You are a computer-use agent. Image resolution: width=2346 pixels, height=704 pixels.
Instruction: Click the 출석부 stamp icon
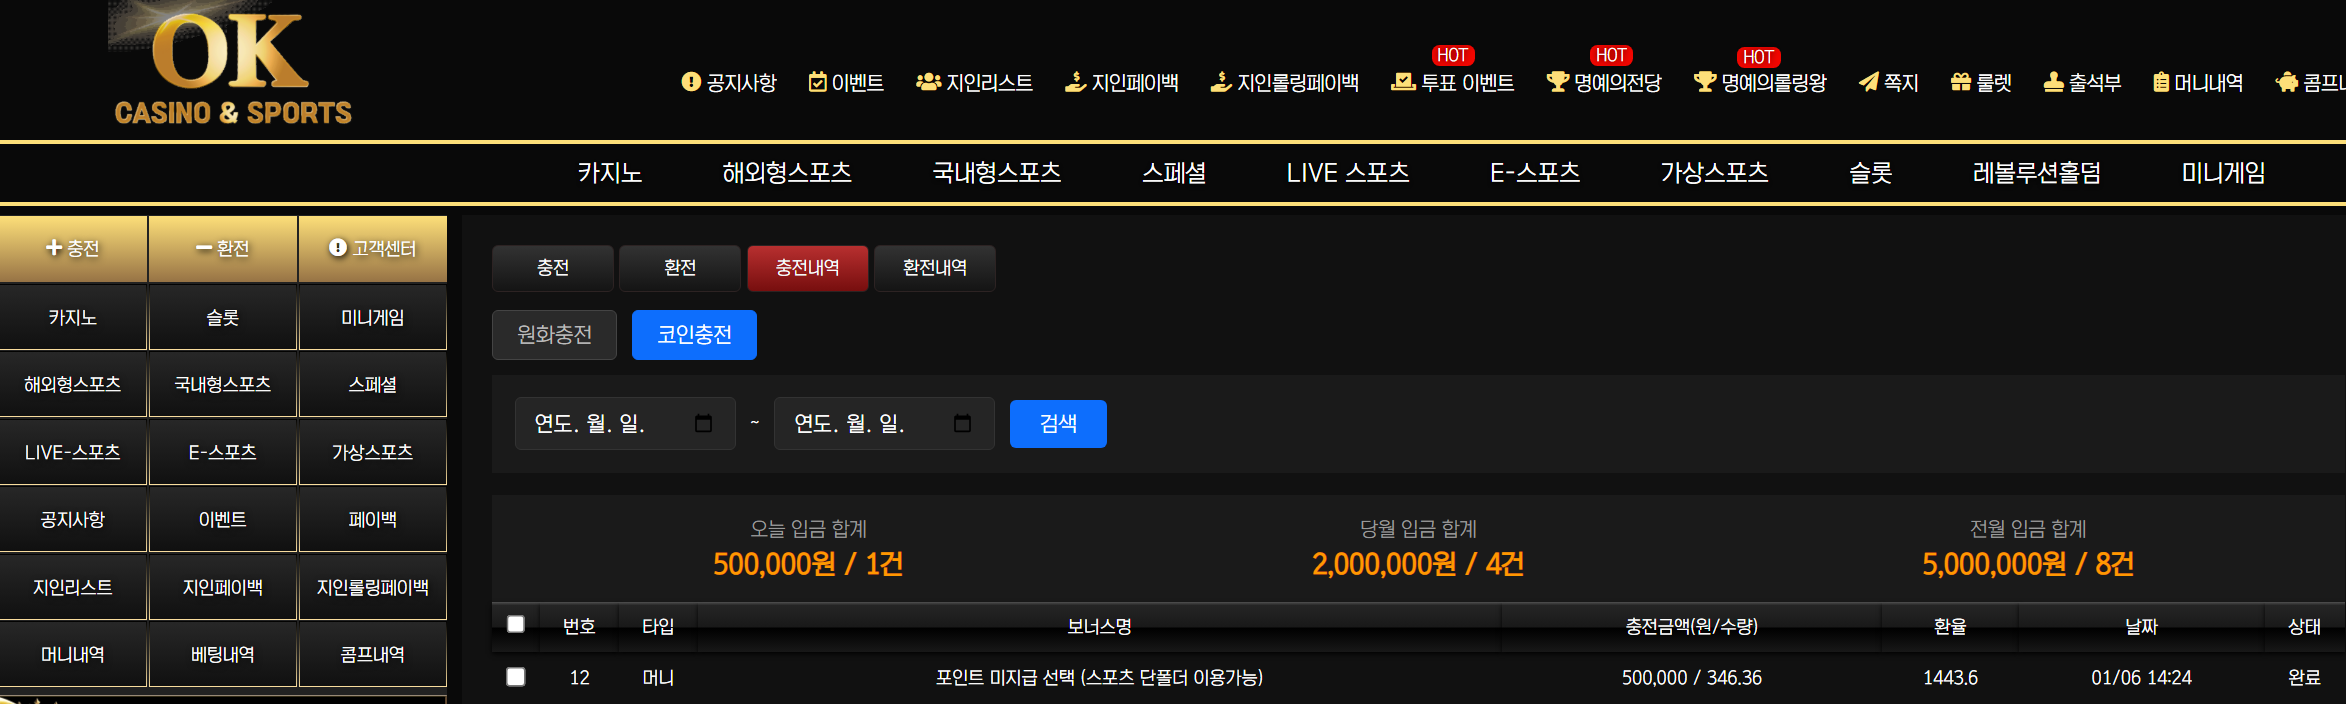2053,82
